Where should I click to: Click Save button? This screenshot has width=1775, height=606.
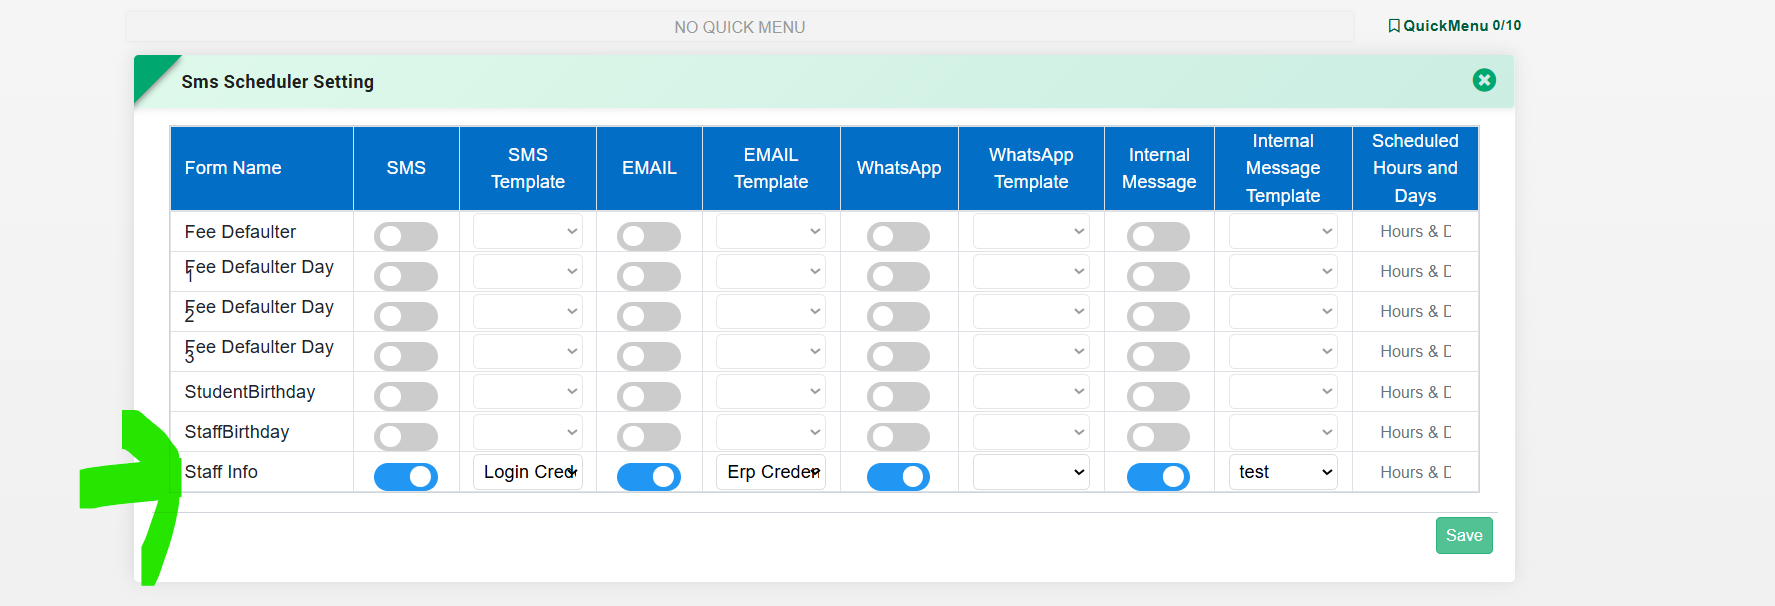[x=1464, y=535]
